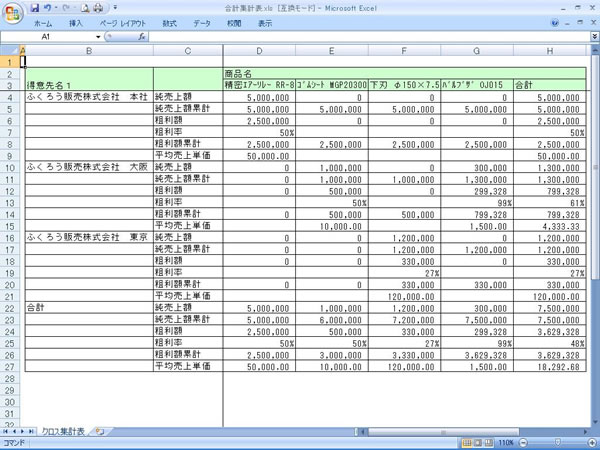Select cell showing 61% gross margin

[549, 202]
